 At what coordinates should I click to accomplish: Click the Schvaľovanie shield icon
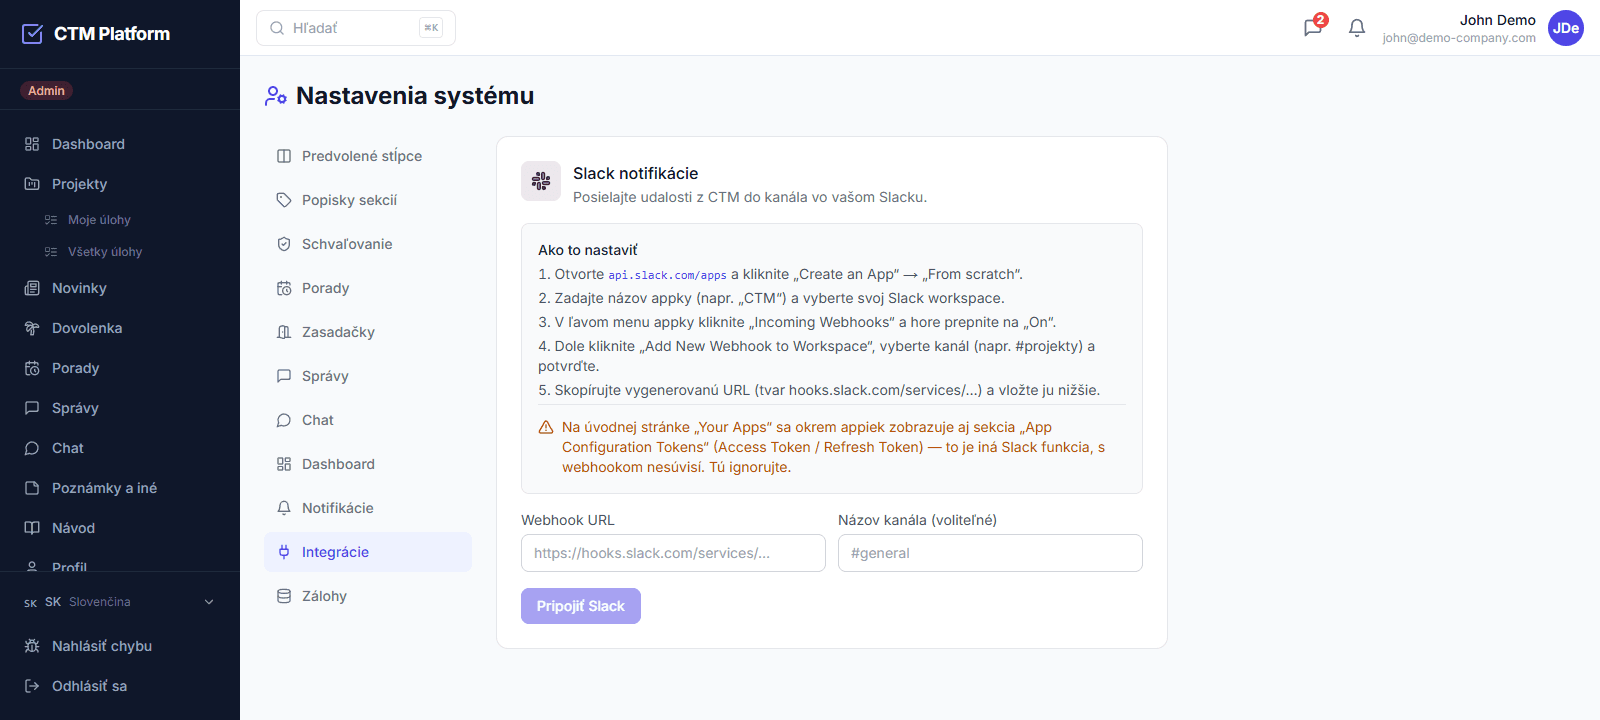[284, 244]
